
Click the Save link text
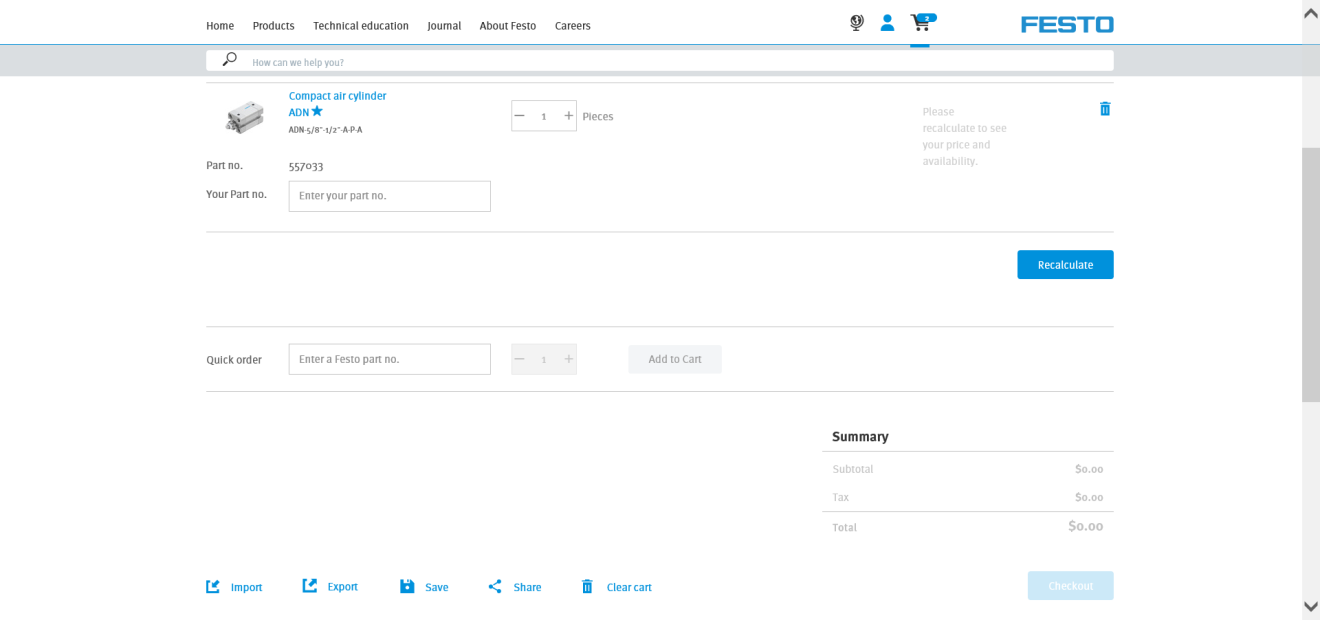pyautogui.click(x=437, y=587)
